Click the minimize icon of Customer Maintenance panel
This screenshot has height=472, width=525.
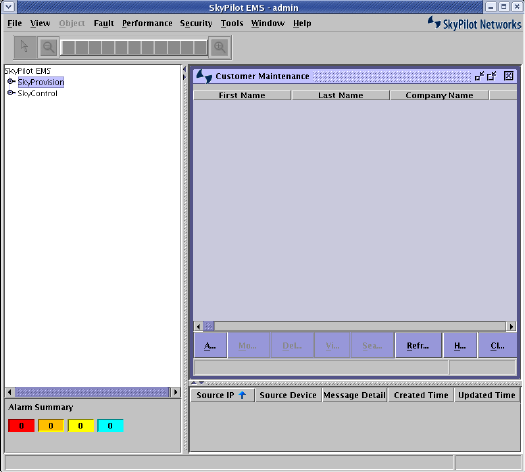point(479,76)
